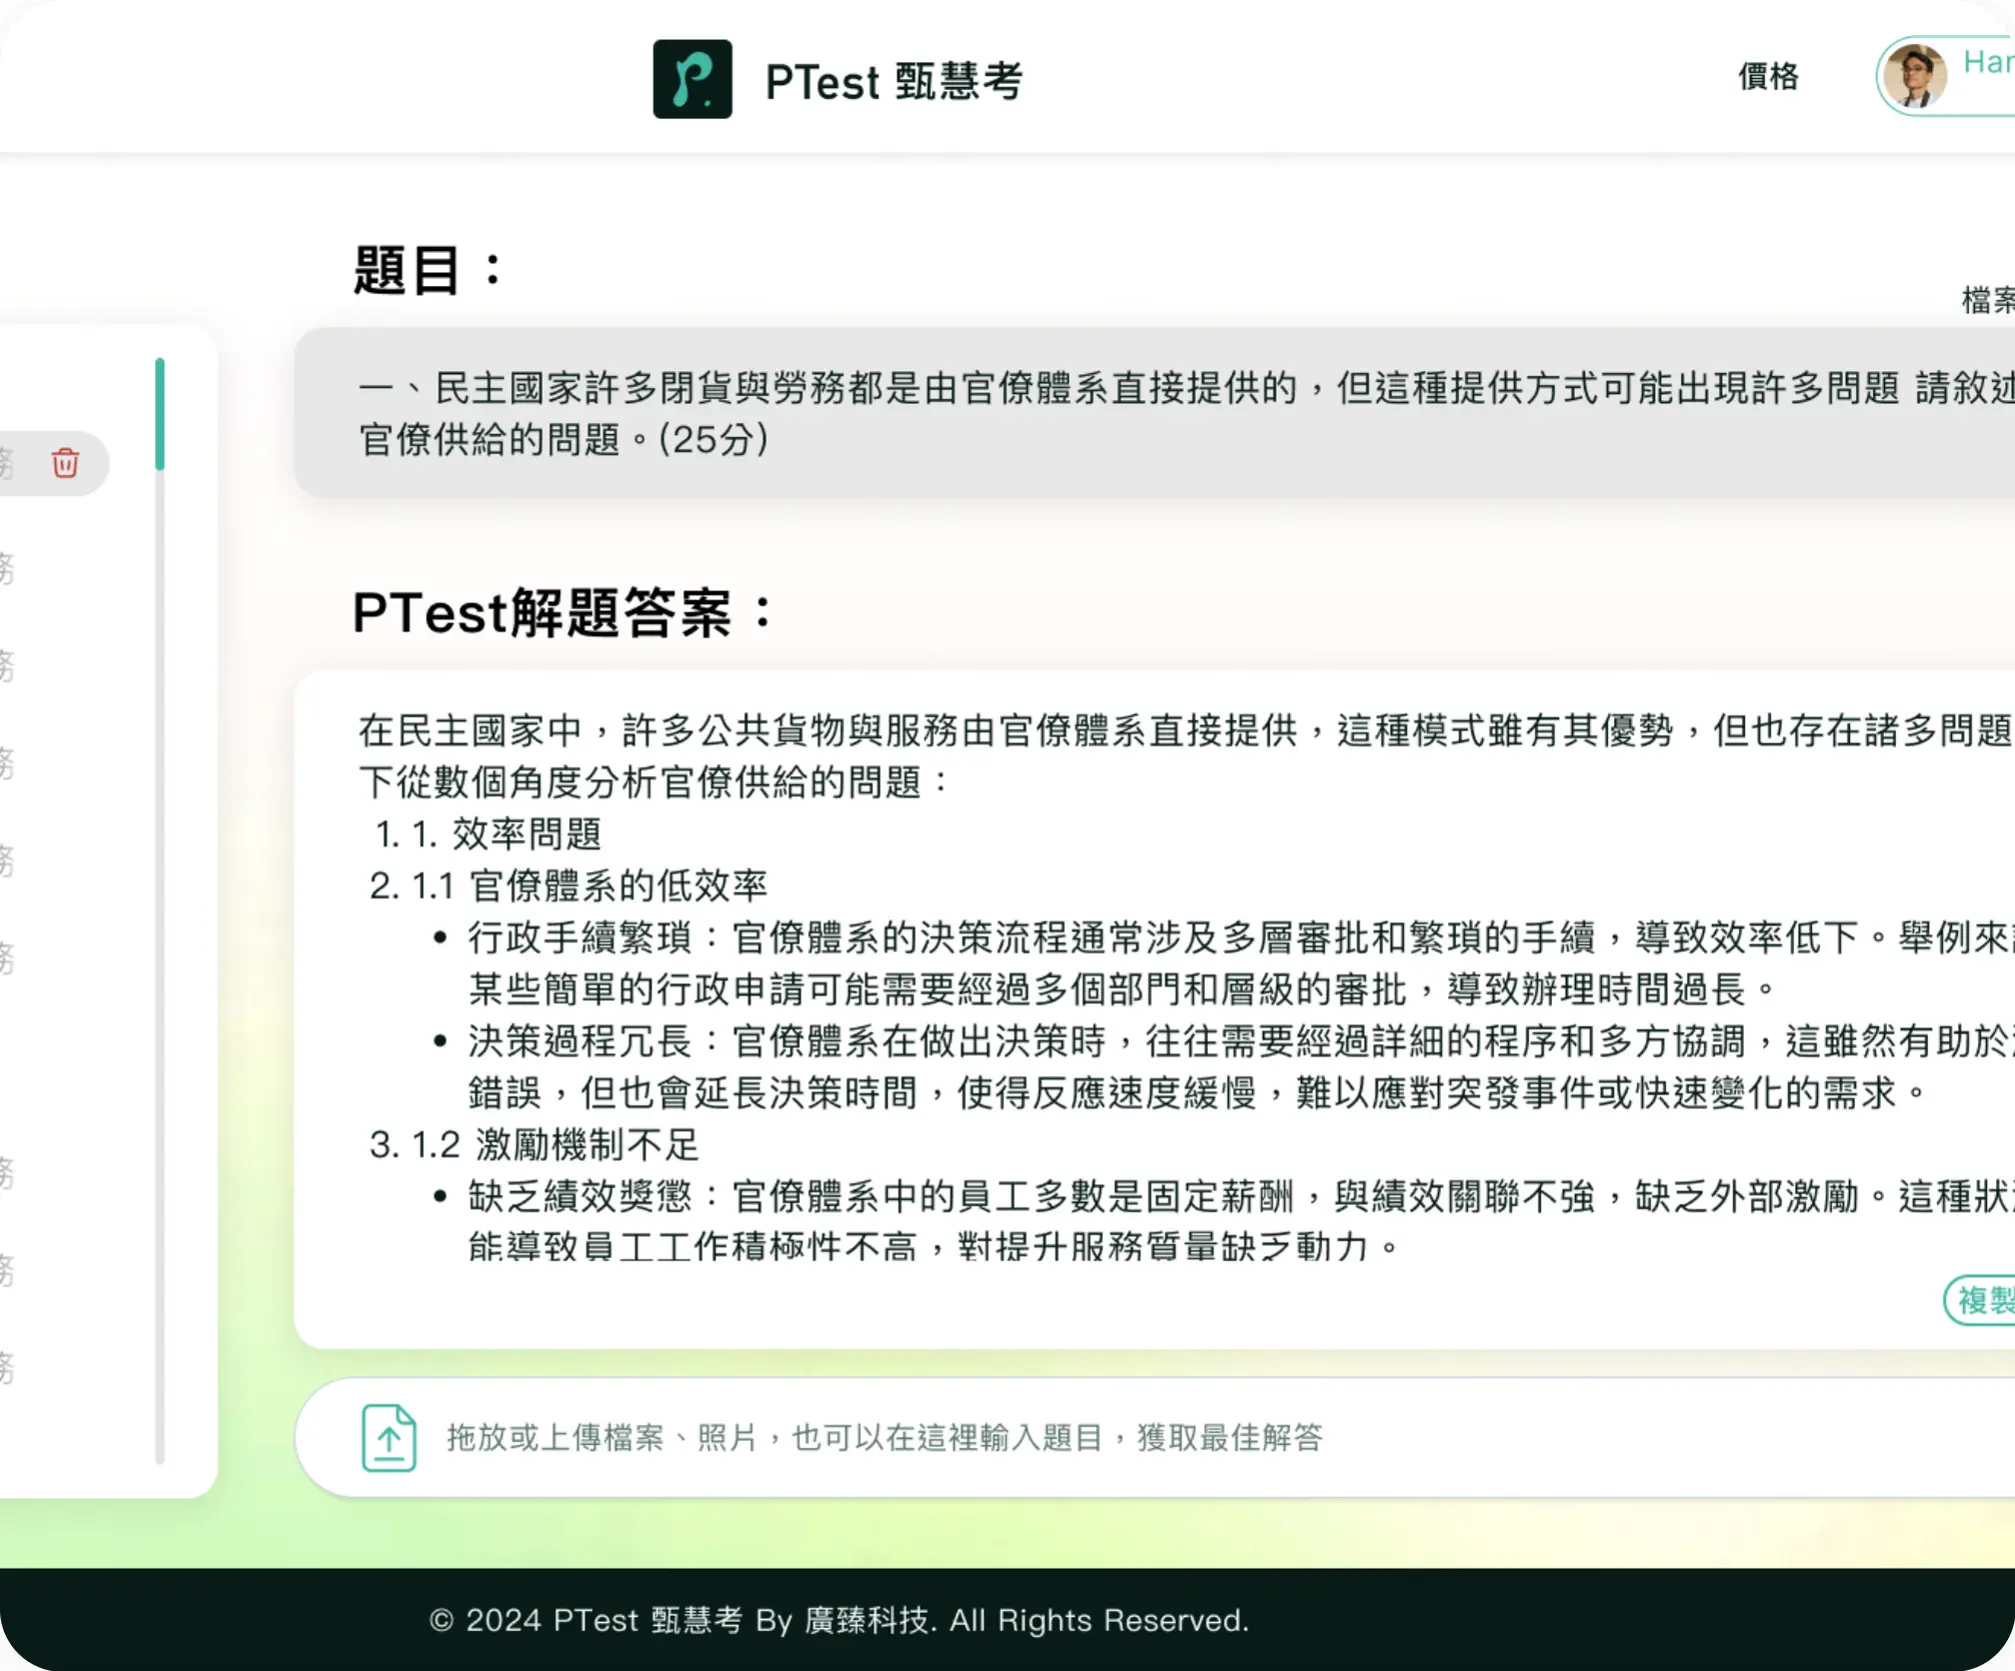Screen dimensions: 2015x1671
Task: Open the trash icon to delete the selected history
Action: click(x=64, y=463)
